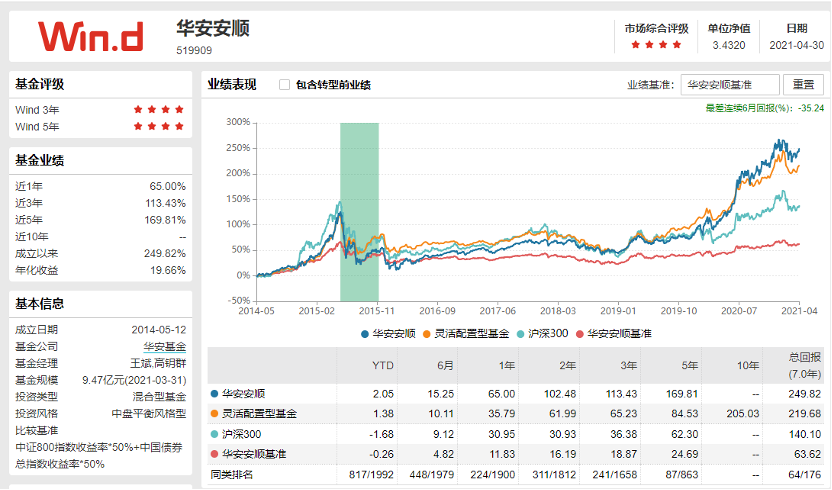Viewport: 832px width, 490px height.
Task: Click the 2021-04 x-axis label
Action: tap(799, 311)
